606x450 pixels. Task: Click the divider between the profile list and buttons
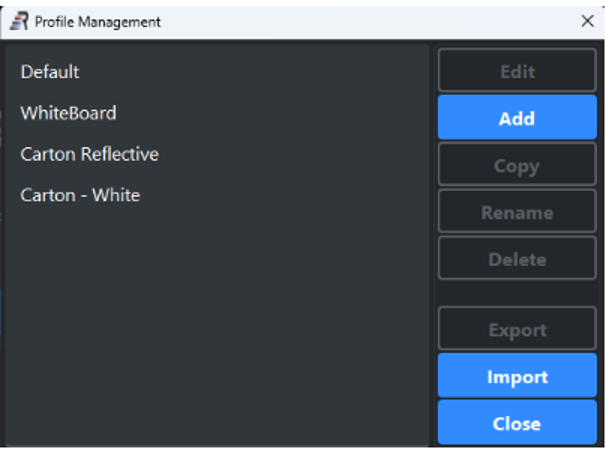pyautogui.click(x=433, y=240)
